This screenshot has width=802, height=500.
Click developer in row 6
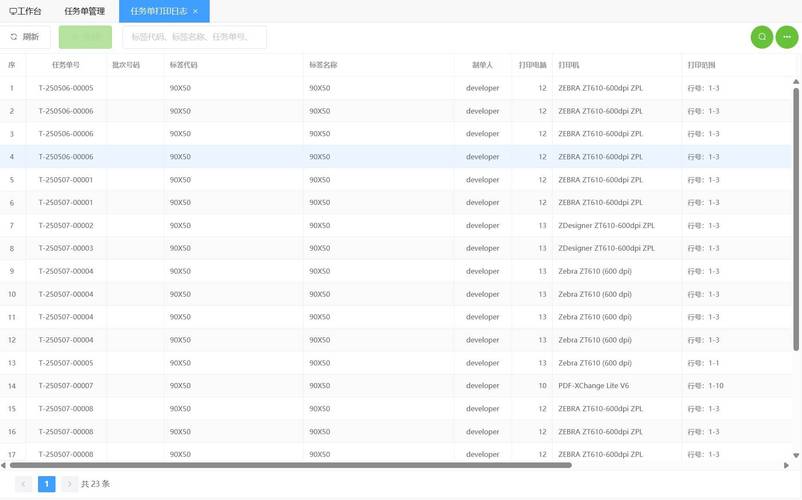click(482, 202)
